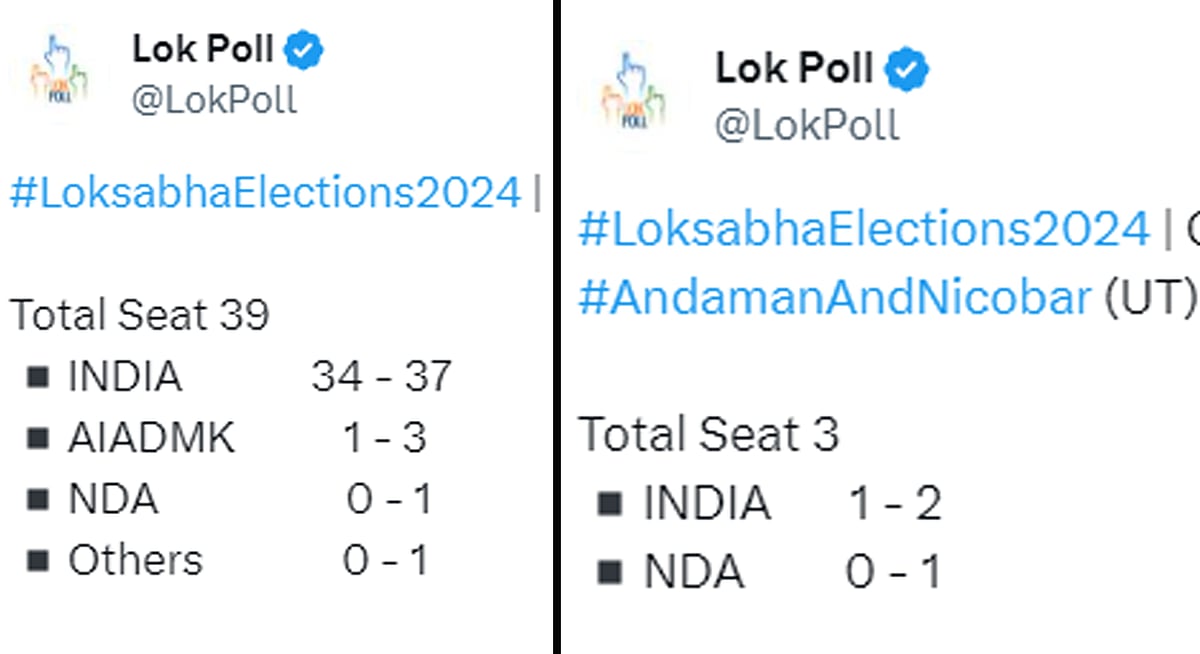This screenshot has height=654, width=1200.
Task: Click the @LokPoll handle on the left tweet
Action: click(213, 100)
